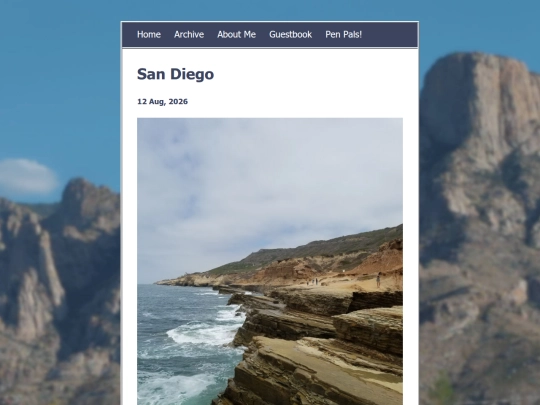Open the About Me page
Screen dimensions: 540x405
click(236, 34)
